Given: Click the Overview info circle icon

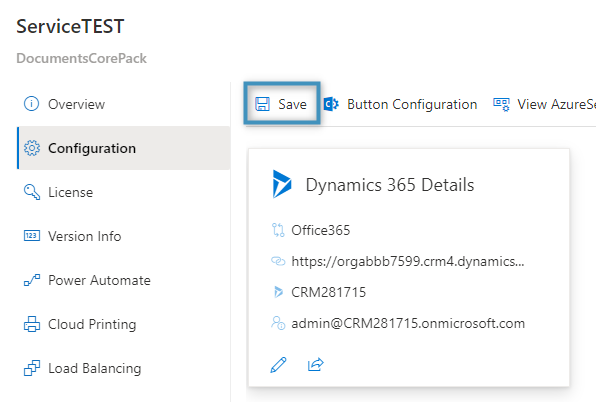Looking at the screenshot, I should [32, 104].
